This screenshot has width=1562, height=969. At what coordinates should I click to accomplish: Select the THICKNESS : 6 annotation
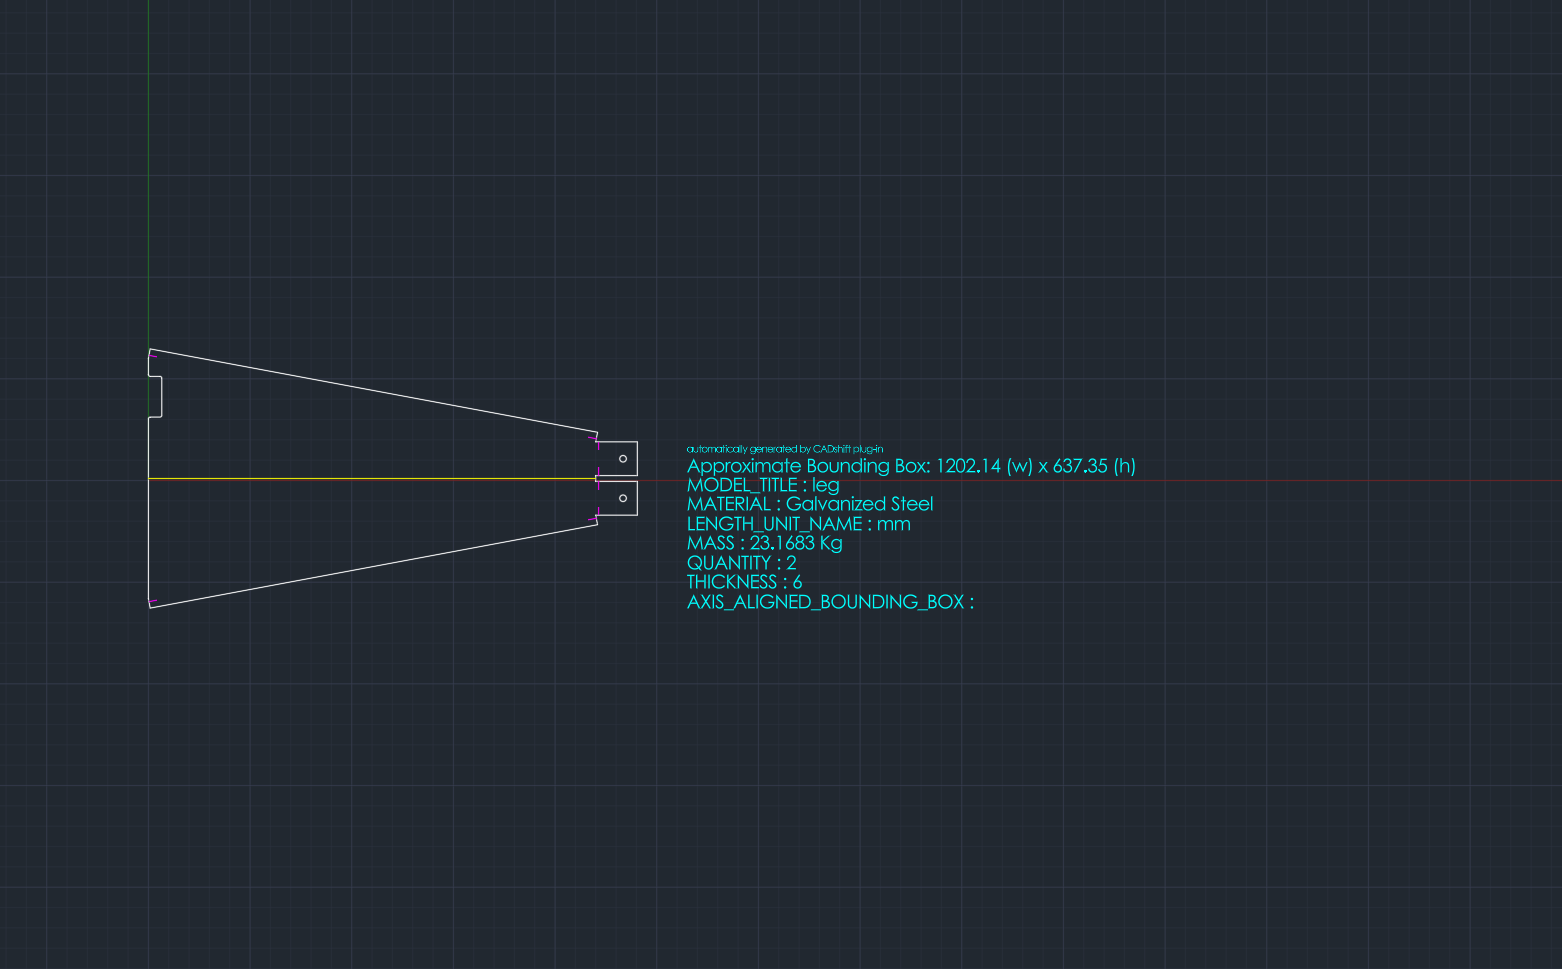point(744,582)
